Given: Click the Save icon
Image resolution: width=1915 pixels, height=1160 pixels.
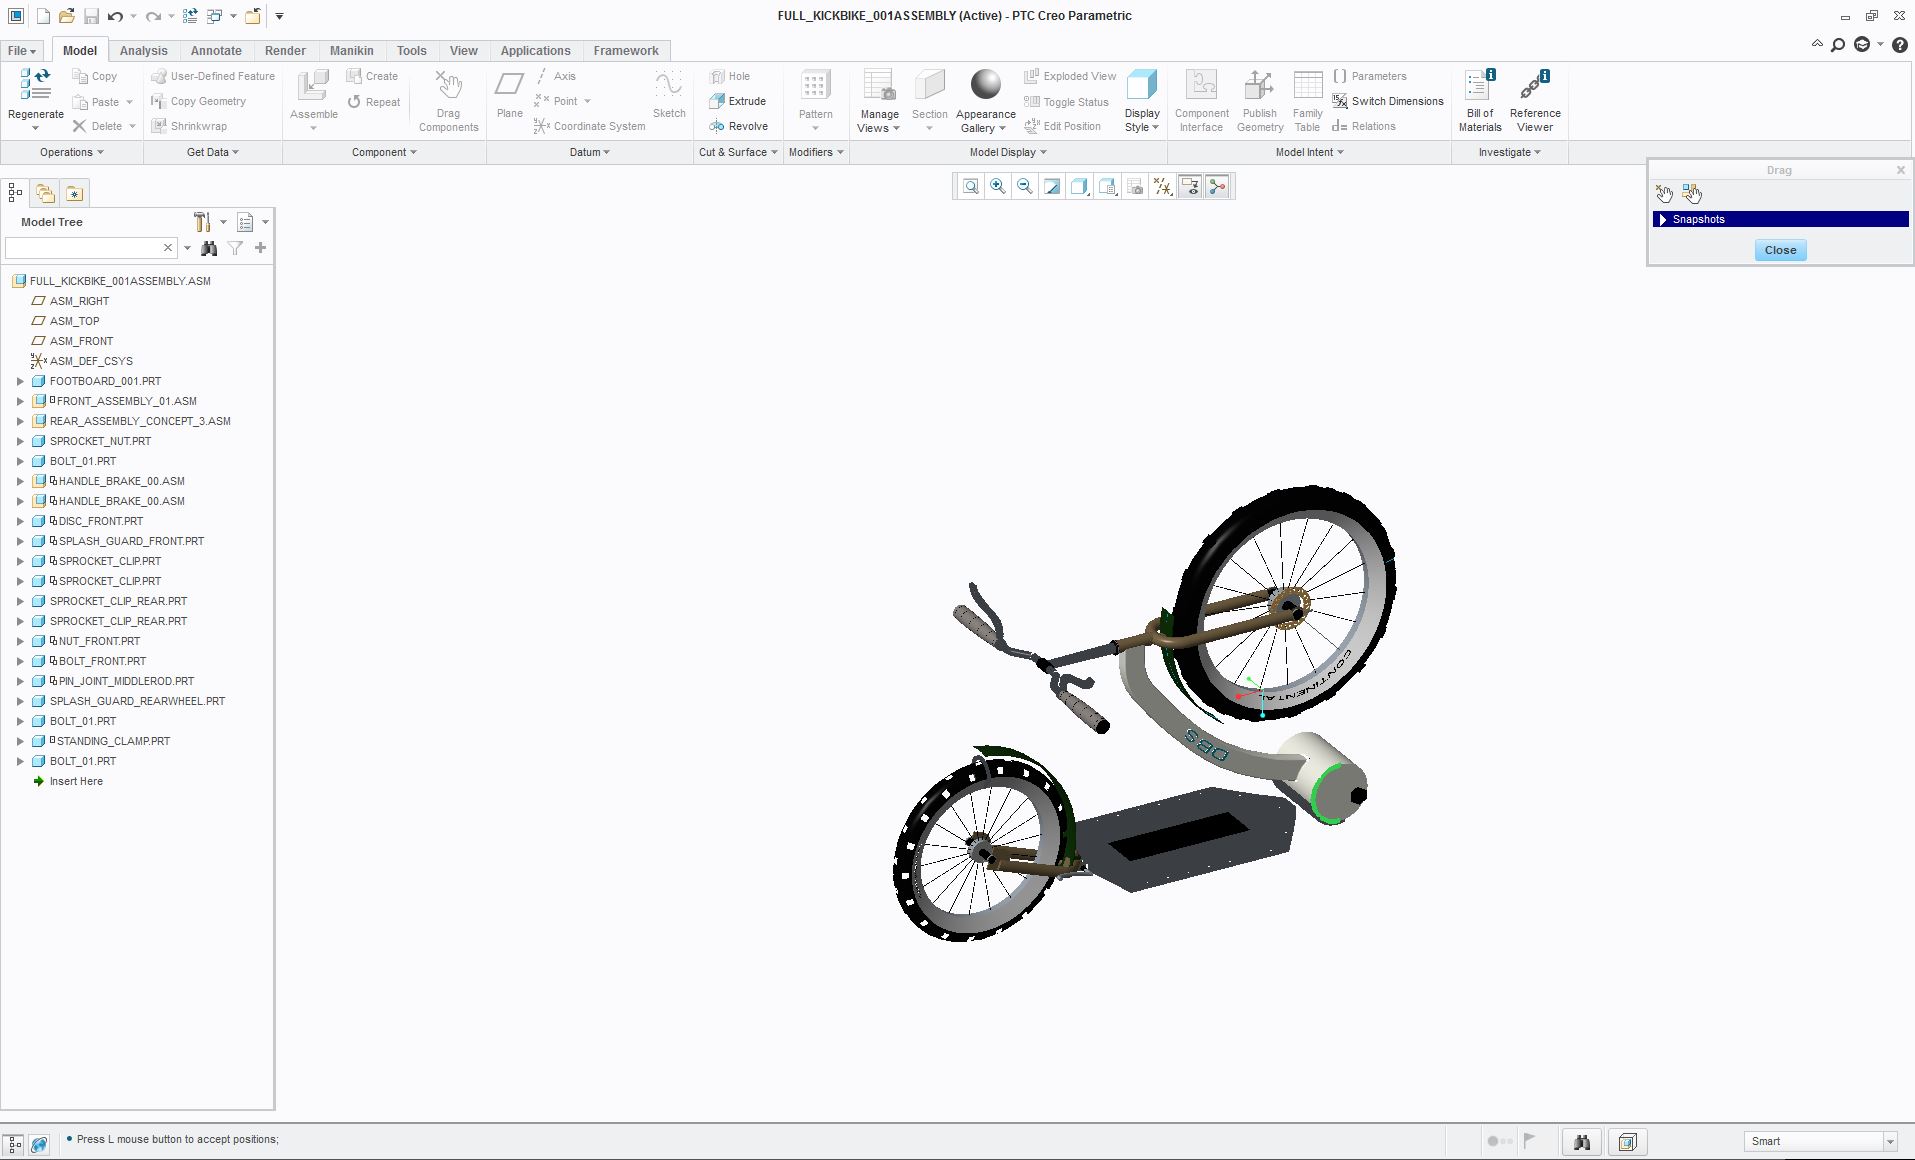Looking at the screenshot, I should tap(91, 16).
